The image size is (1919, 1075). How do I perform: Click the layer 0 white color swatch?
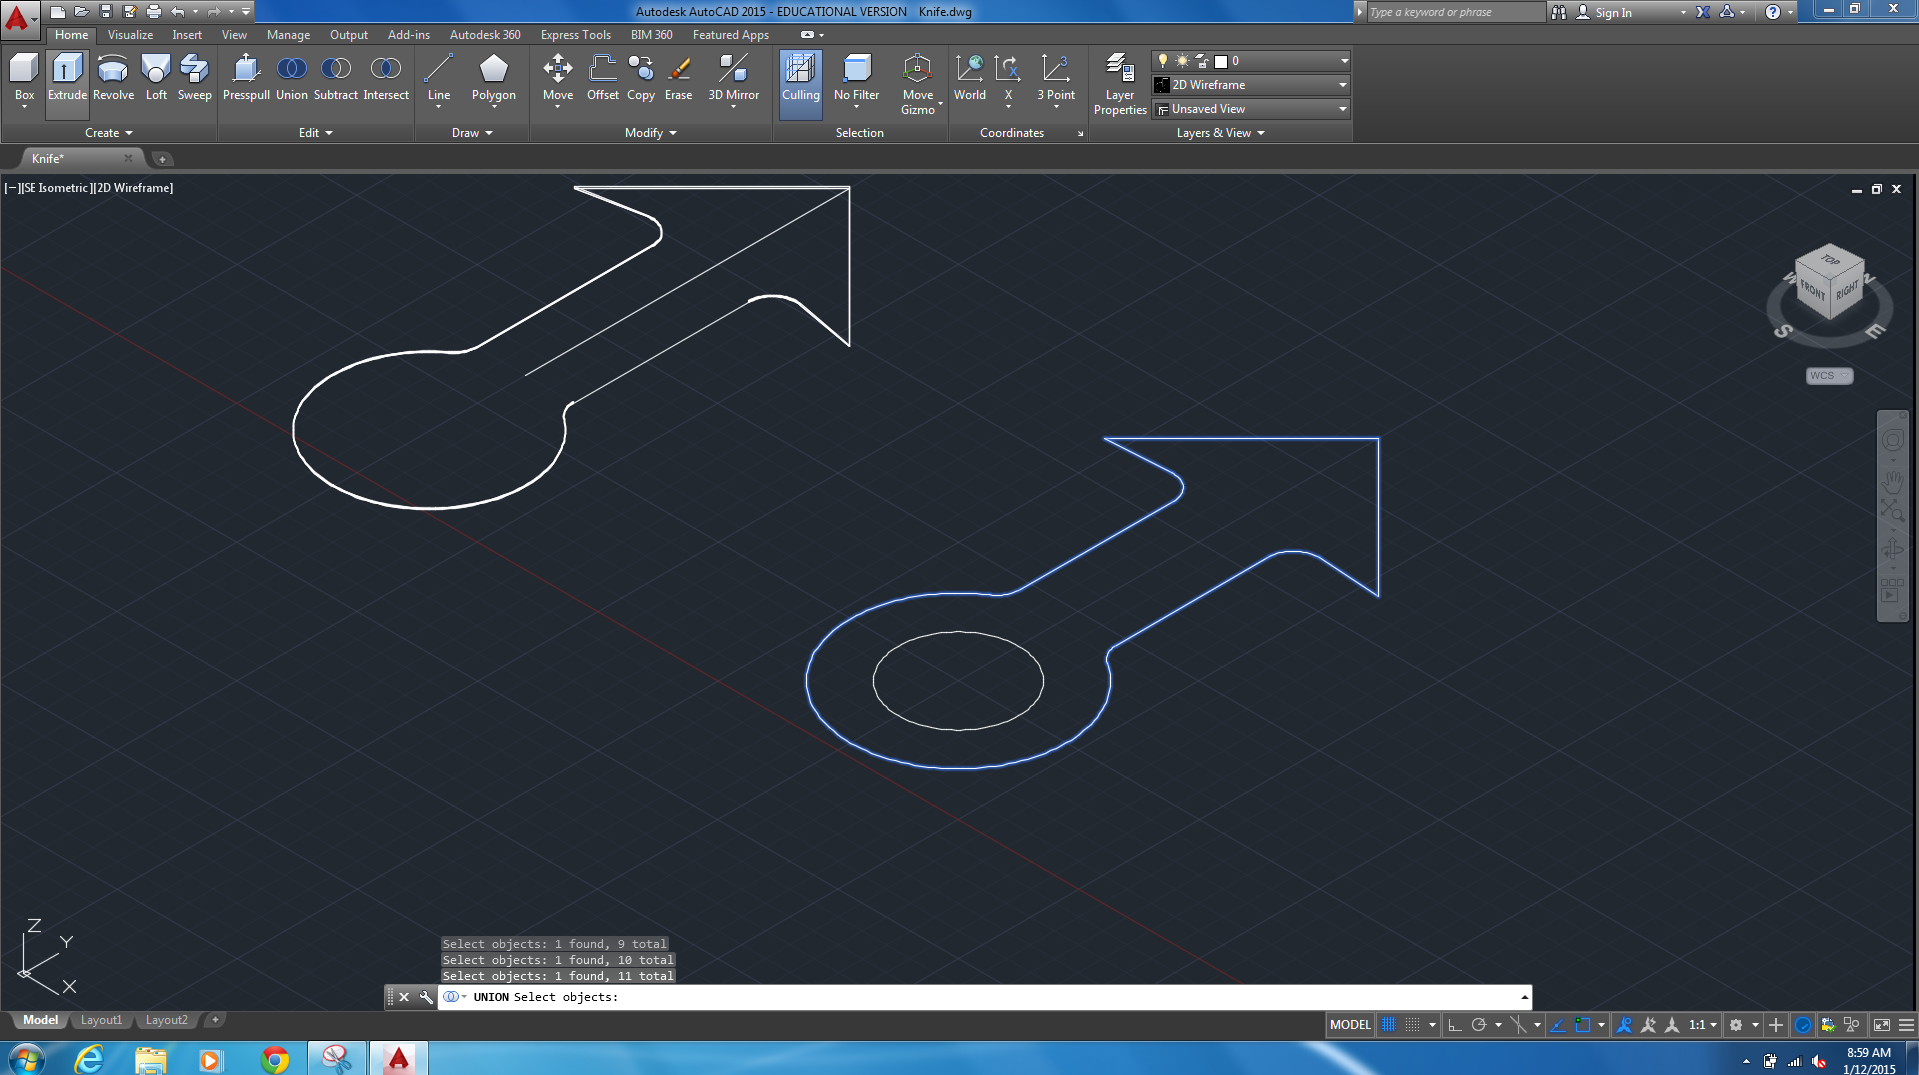(1220, 61)
